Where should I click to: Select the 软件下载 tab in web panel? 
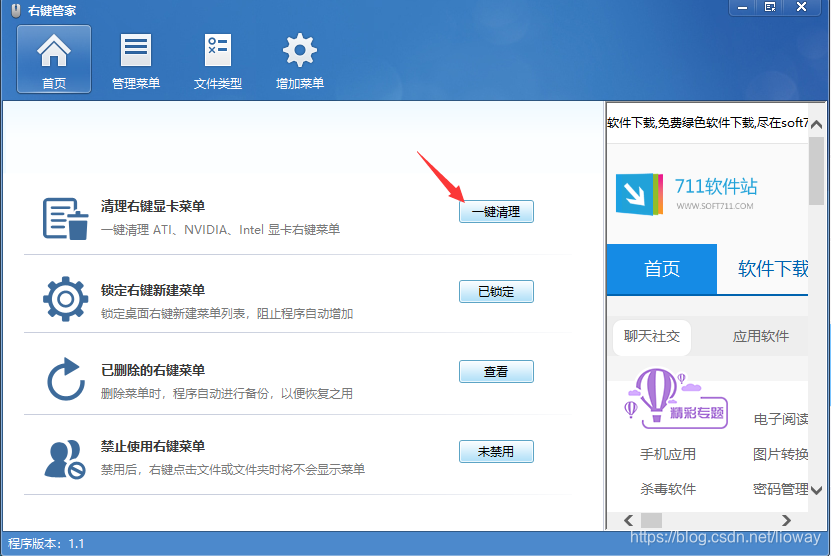pyautogui.click(x=773, y=269)
